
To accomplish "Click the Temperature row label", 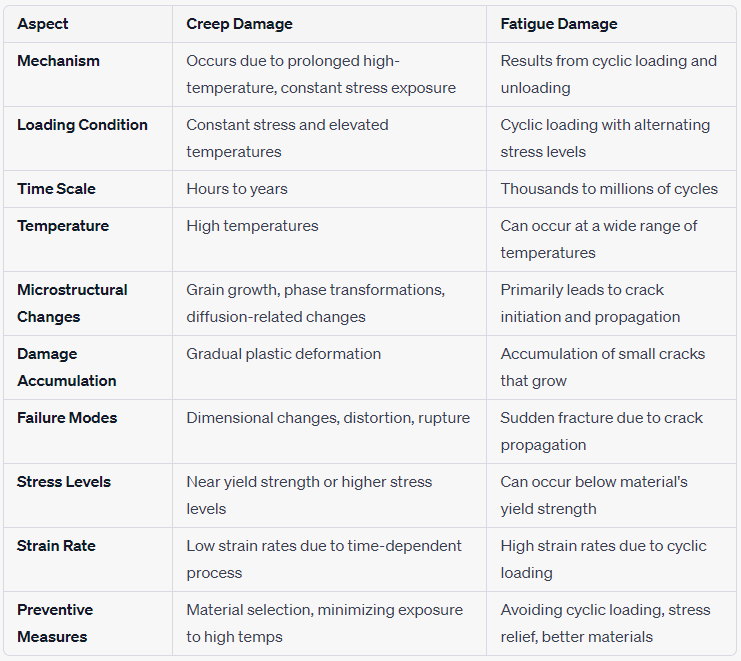I will coord(63,226).
